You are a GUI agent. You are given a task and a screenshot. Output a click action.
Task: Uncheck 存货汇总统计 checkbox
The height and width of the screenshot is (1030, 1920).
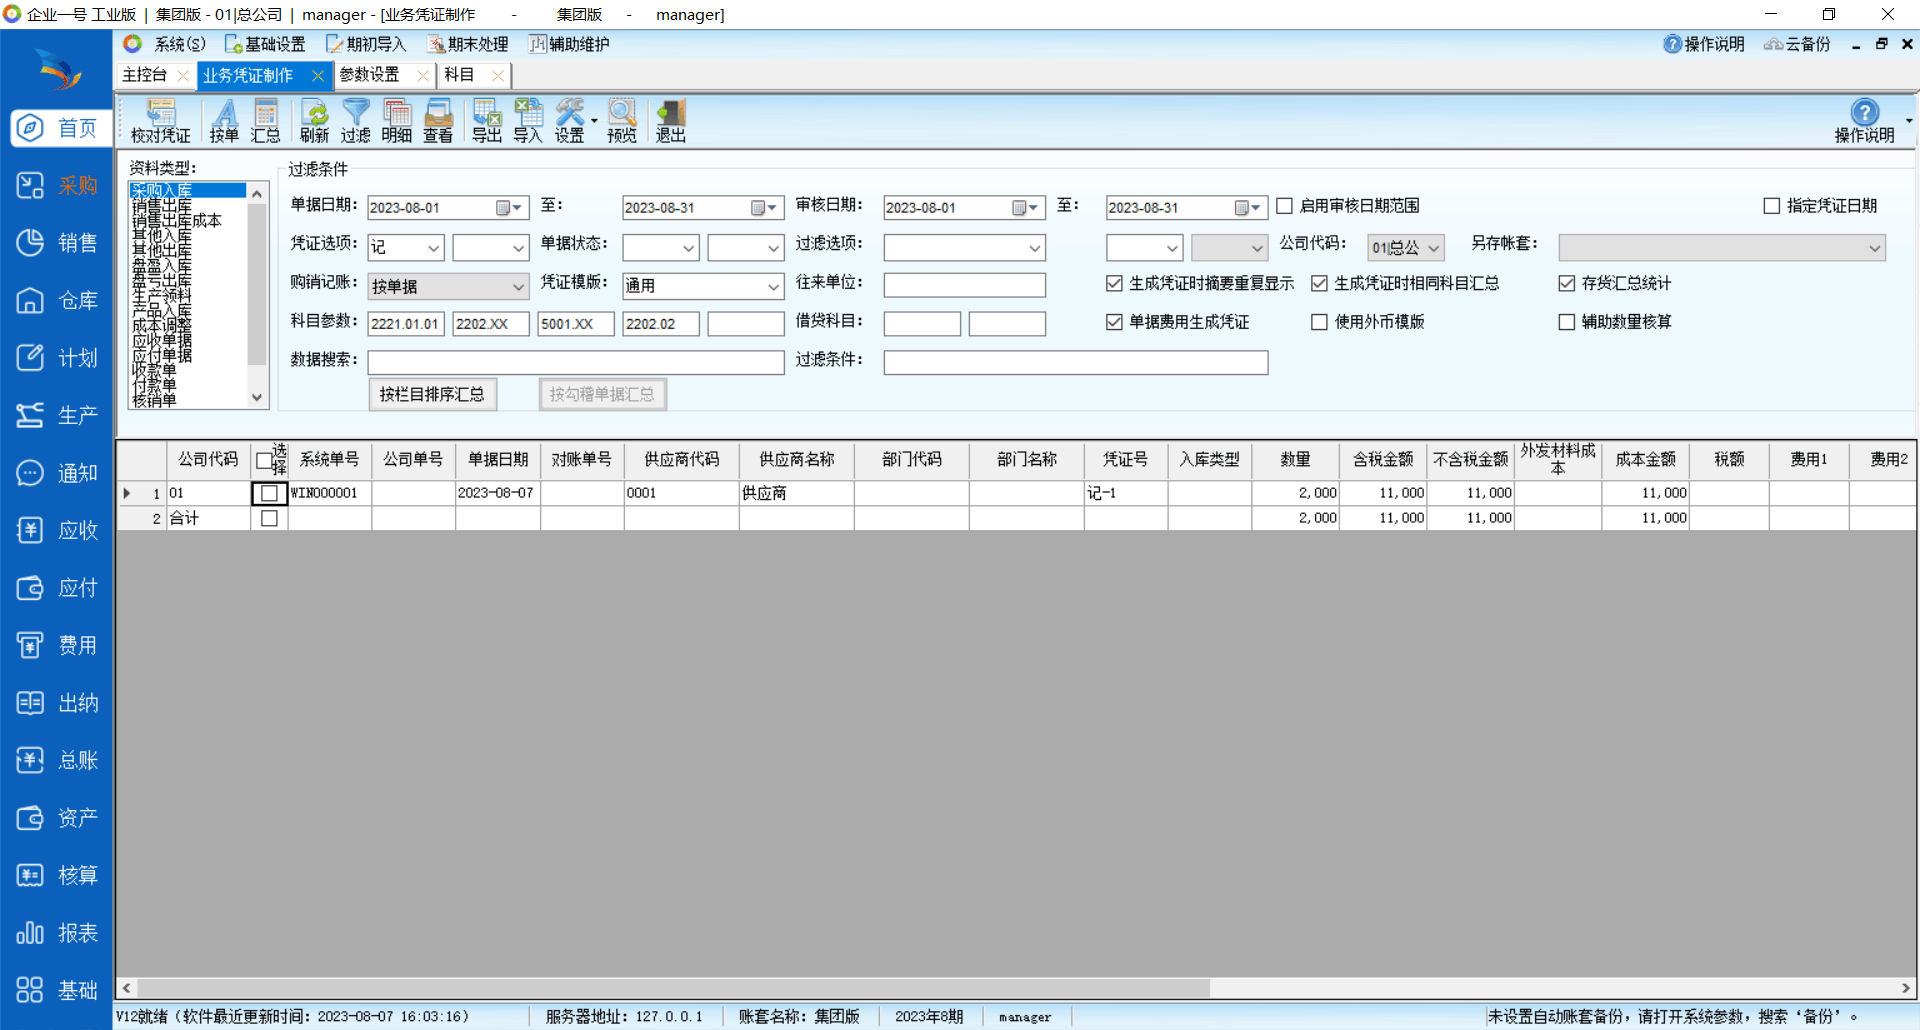1567,284
